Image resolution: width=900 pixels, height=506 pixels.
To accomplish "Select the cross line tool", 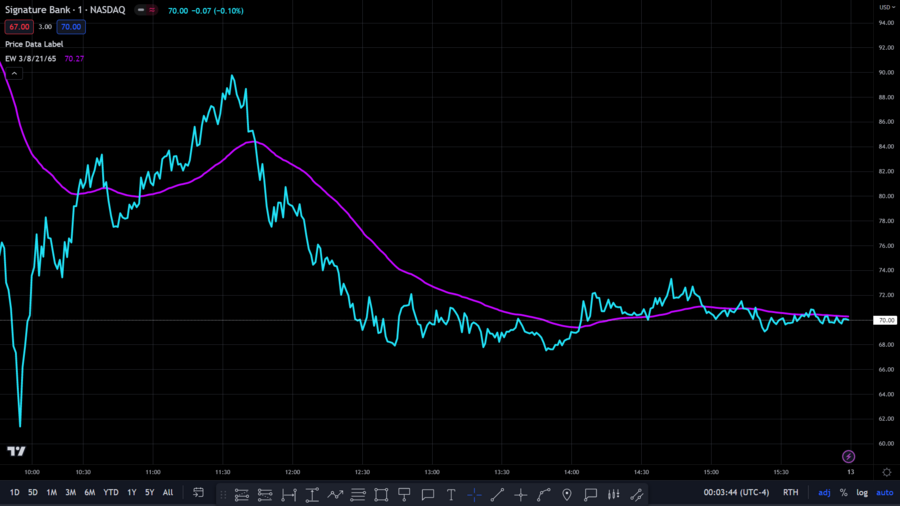I will (521, 495).
